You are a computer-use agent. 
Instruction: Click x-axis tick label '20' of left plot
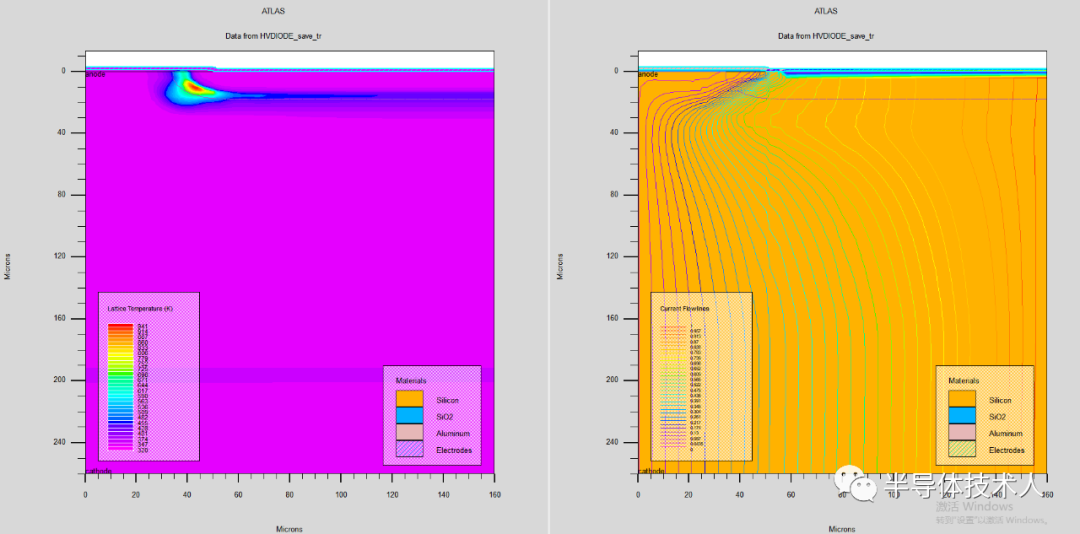(x=136, y=495)
